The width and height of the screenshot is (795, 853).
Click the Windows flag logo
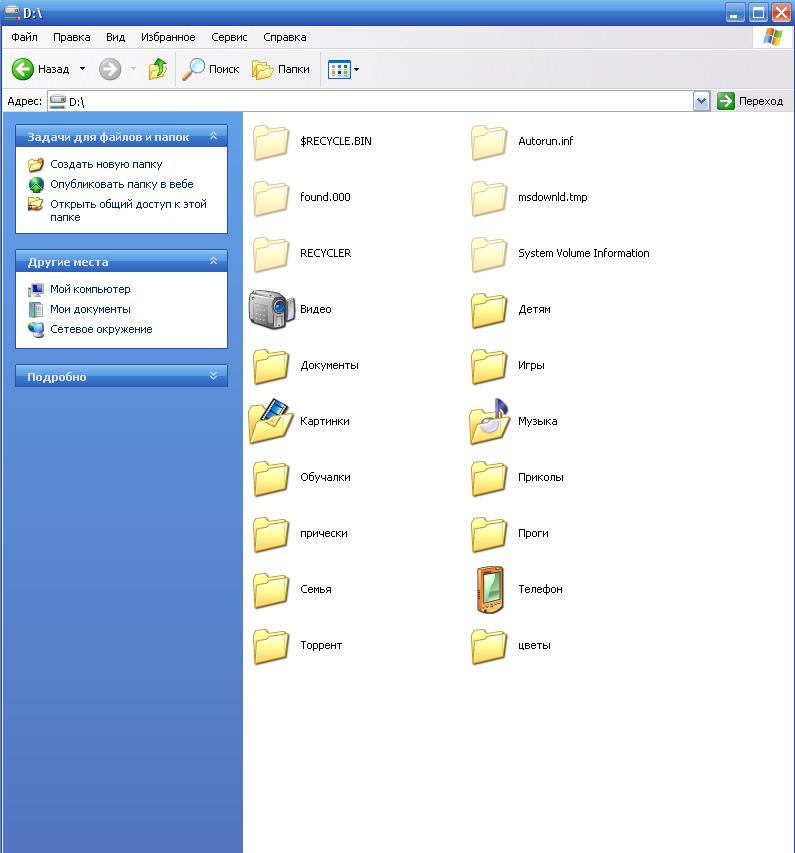[773, 37]
